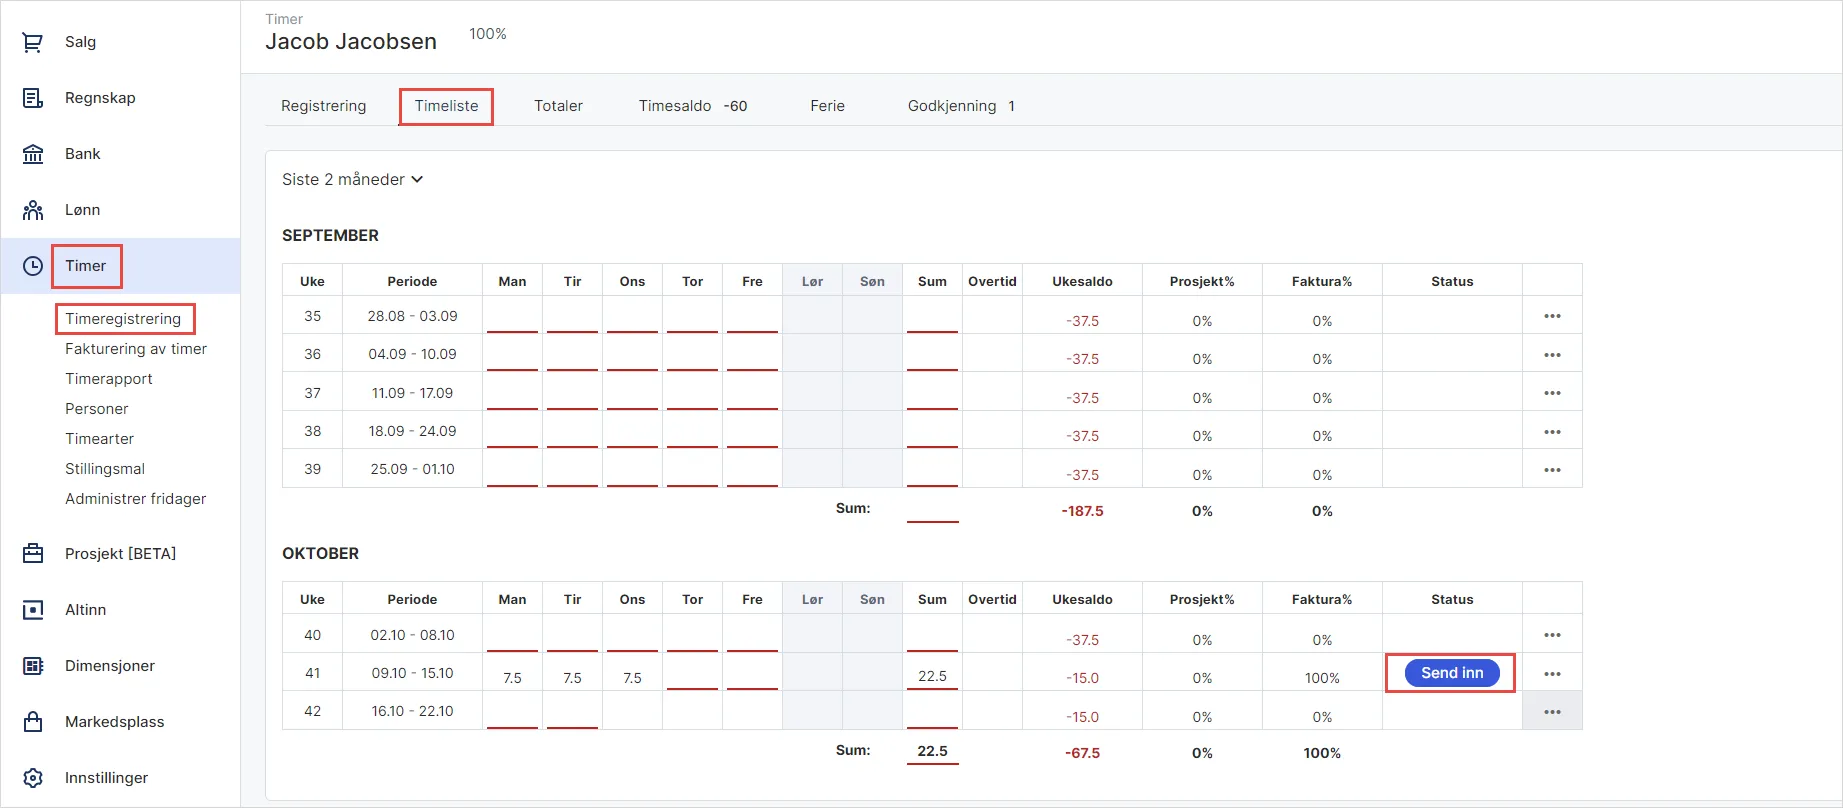The image size is (1843, 808).
Task: Open Timerapport in the sidebar
Action: (x=109, y=379)
